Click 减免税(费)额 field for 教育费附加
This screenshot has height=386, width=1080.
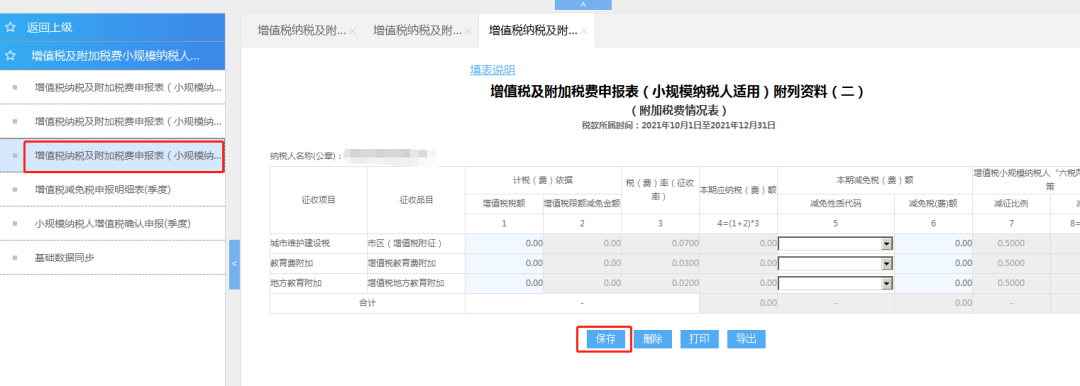933,263
